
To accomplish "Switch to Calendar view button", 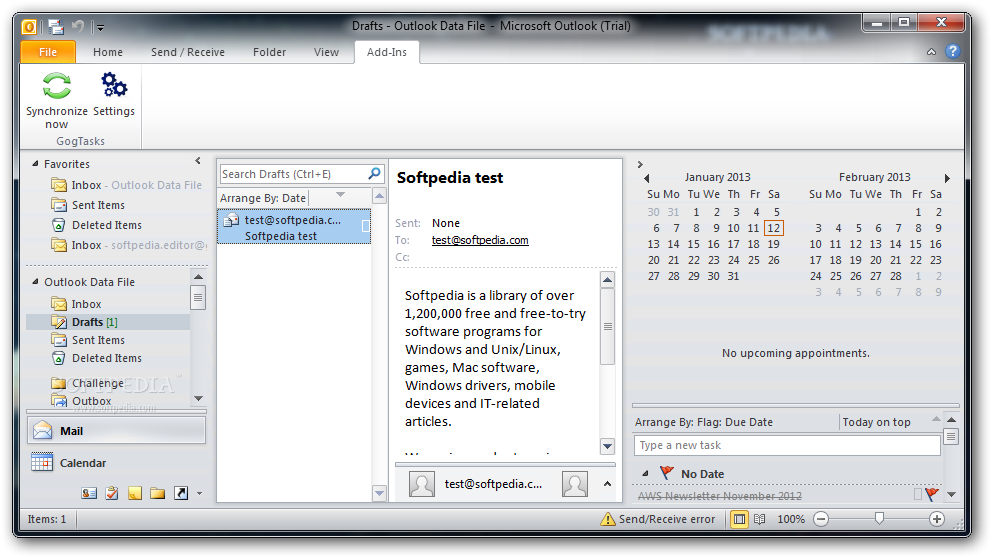I will coord(116,463).
